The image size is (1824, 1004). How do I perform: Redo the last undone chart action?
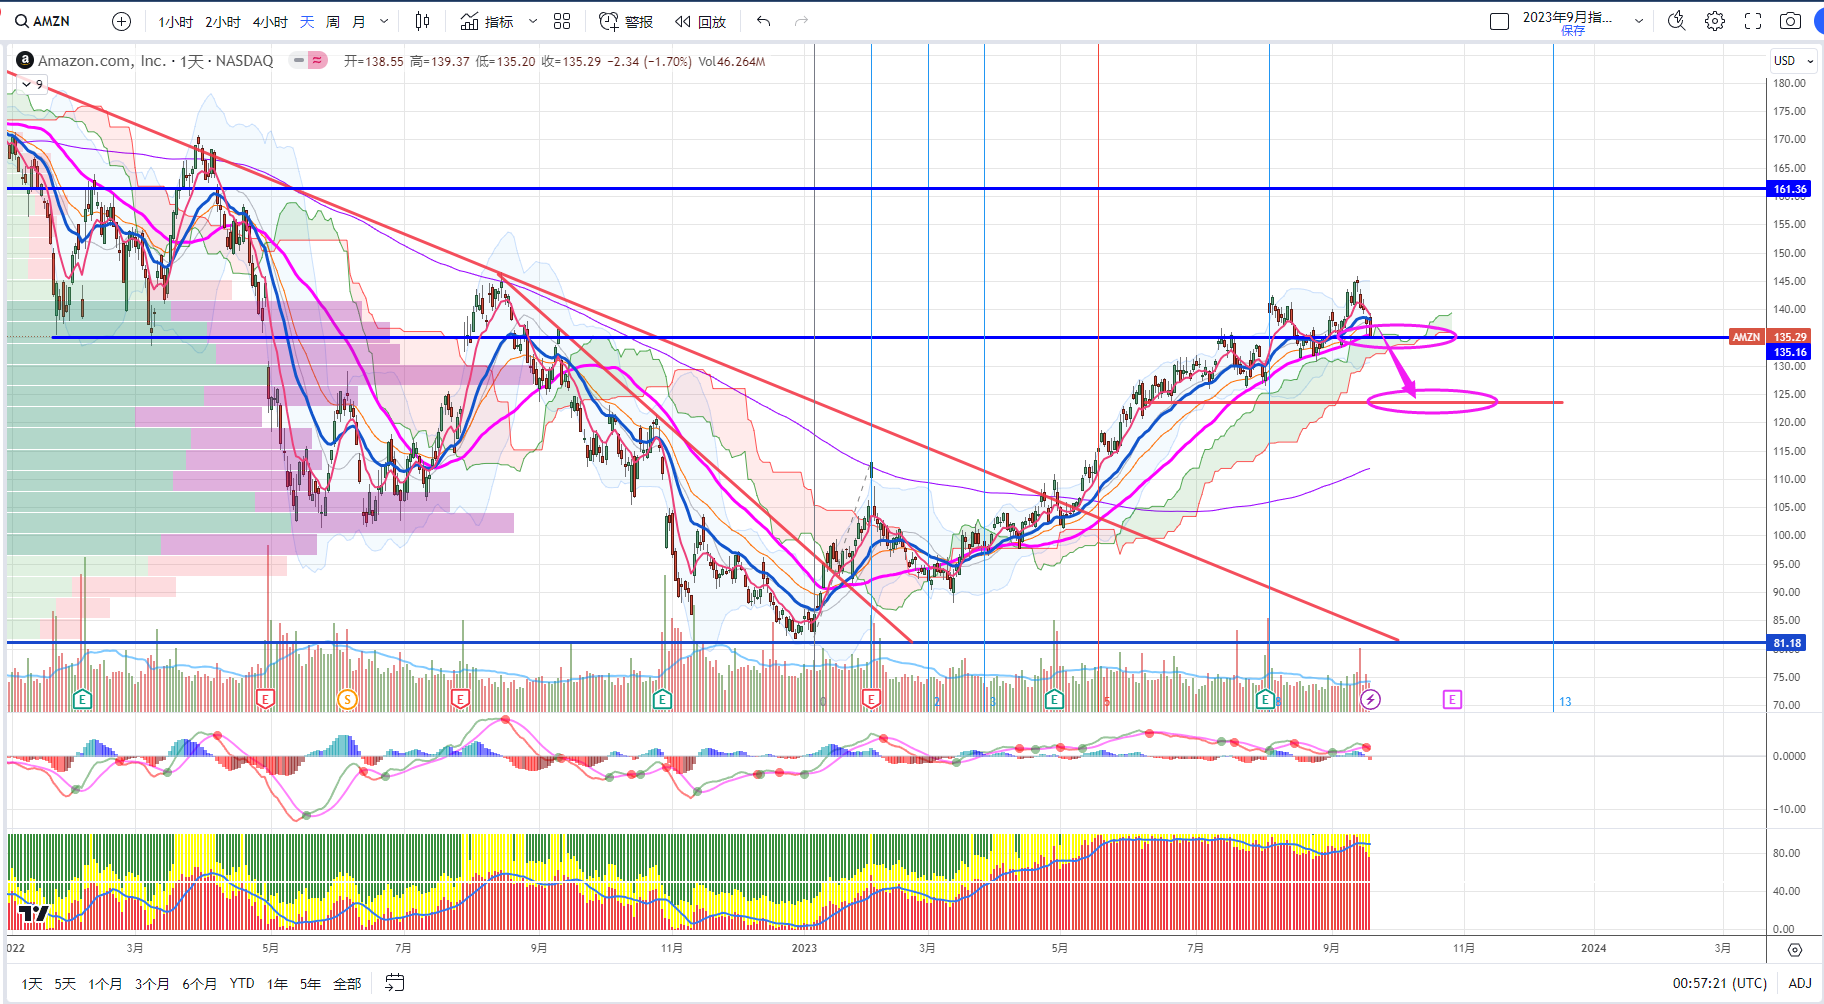point(801,21)
